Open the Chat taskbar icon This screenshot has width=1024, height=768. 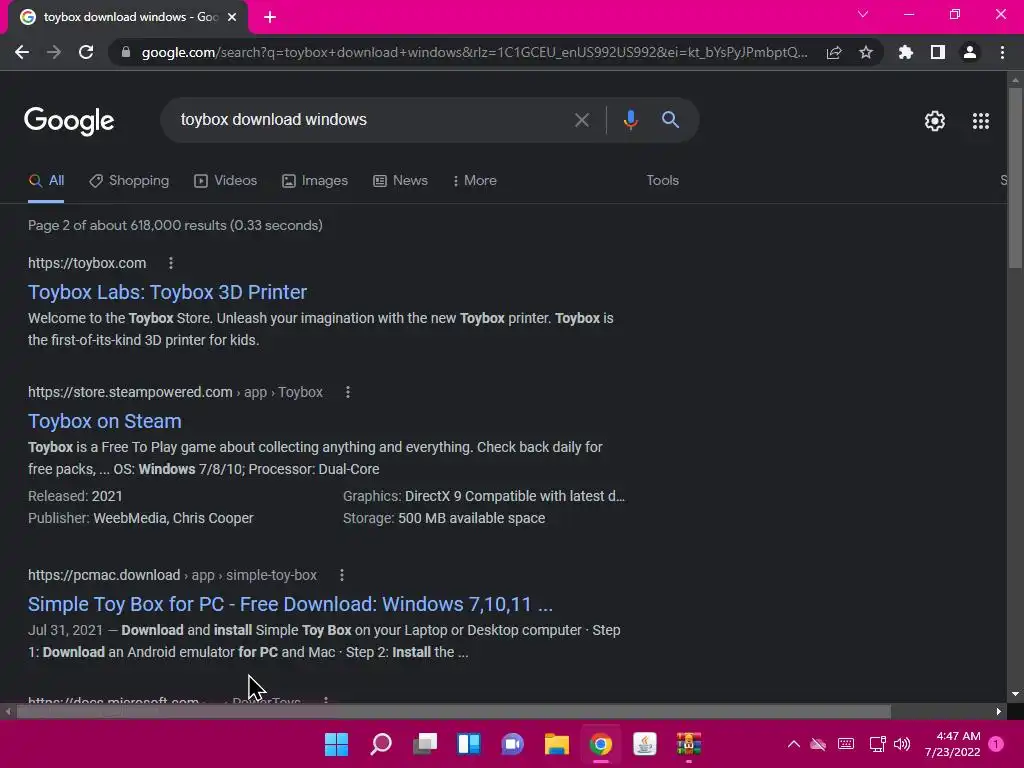(513, 744)
